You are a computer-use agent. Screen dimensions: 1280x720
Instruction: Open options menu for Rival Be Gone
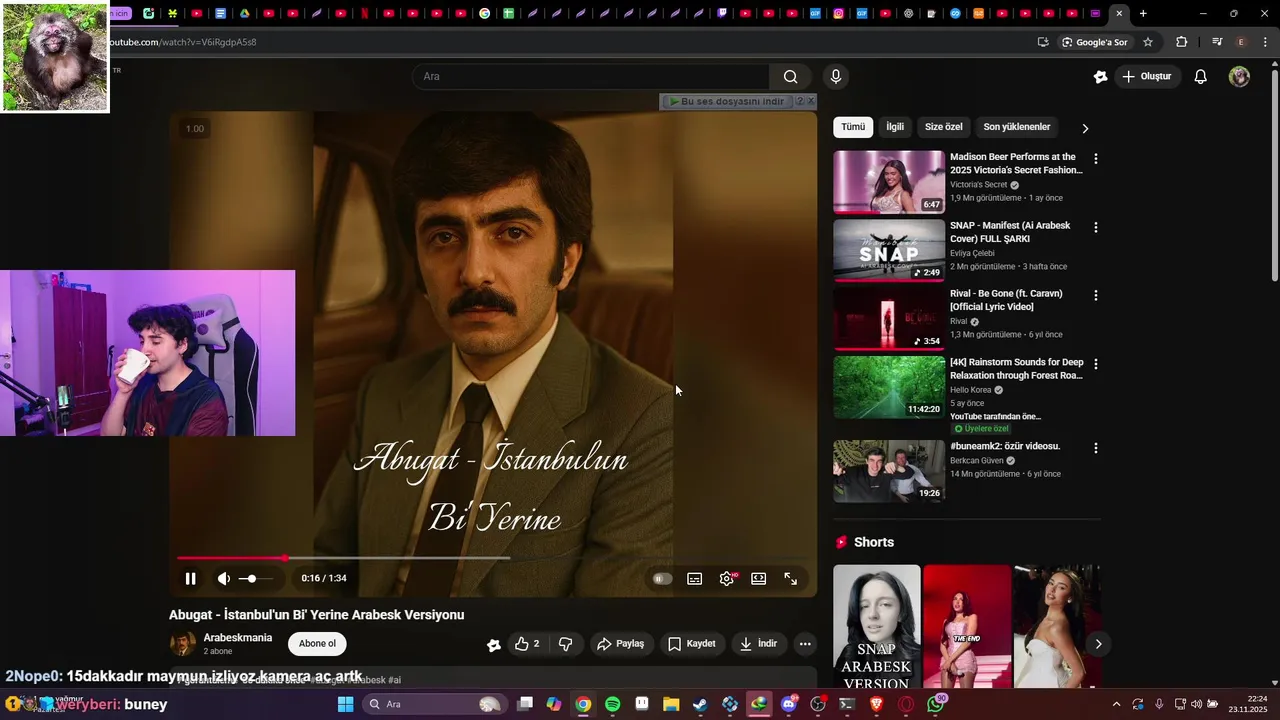(1096, 295)
